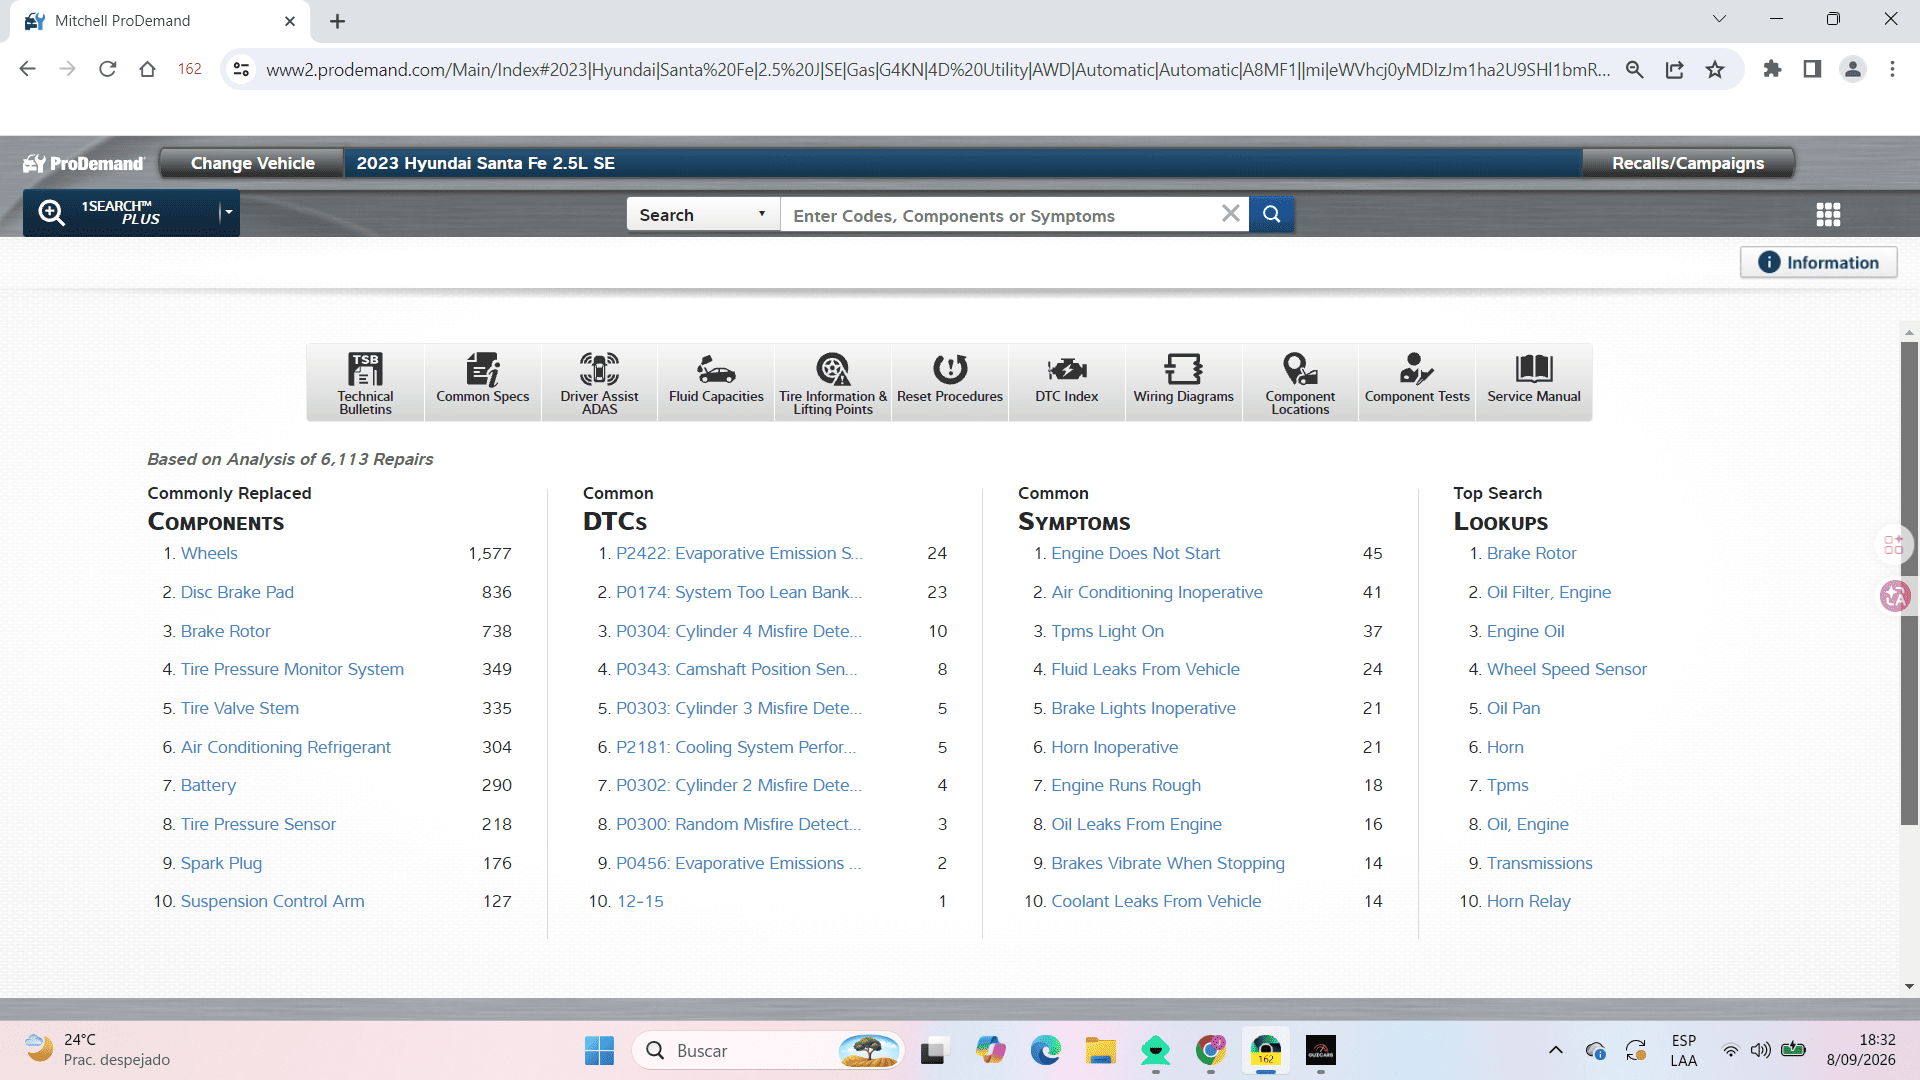Click the ProDemand logo
This screenshot has height=1080, width=1920.
[x=84, y=163]
